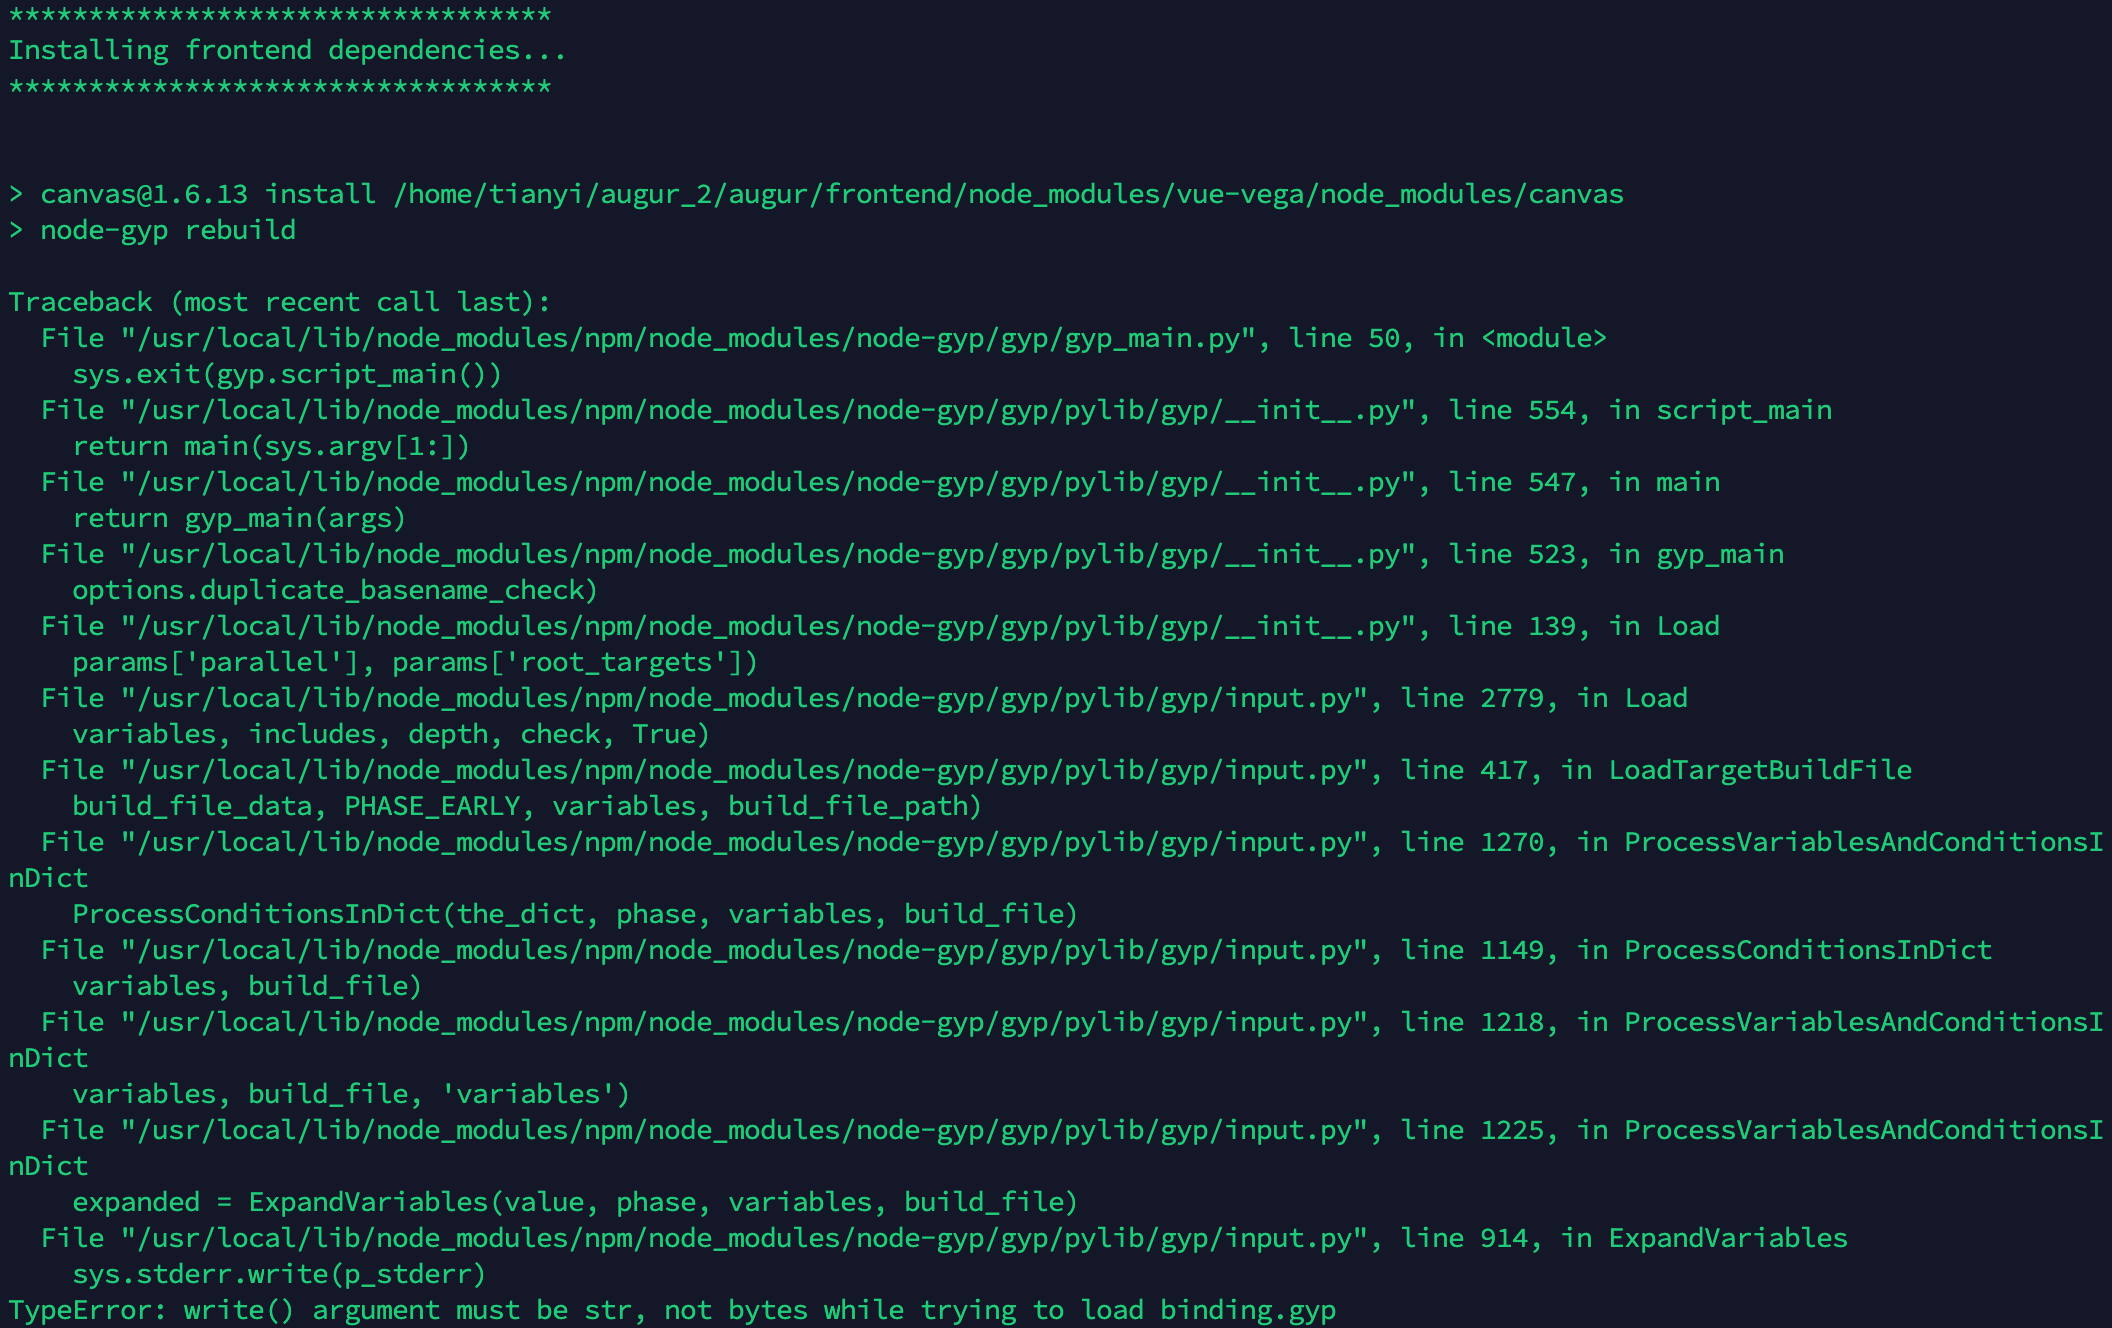Click "options.duplicate_basename_check)" line
Image resolution: width=2112 pixels, height=1328 pixels.
(334, 591)
